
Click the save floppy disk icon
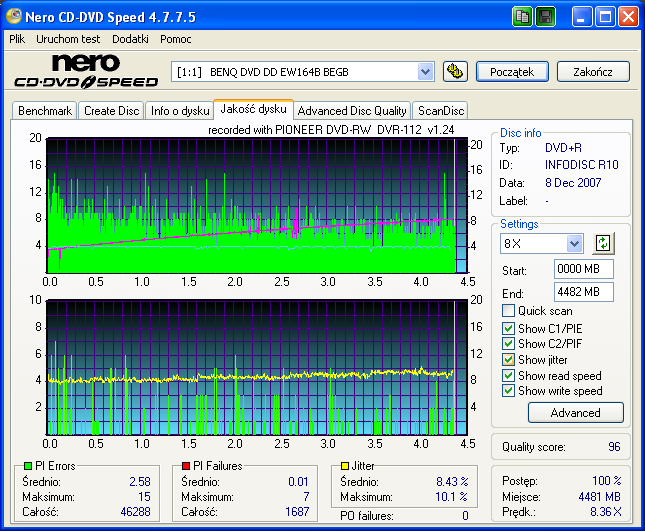pyautogui.click(x=545, y=17)
